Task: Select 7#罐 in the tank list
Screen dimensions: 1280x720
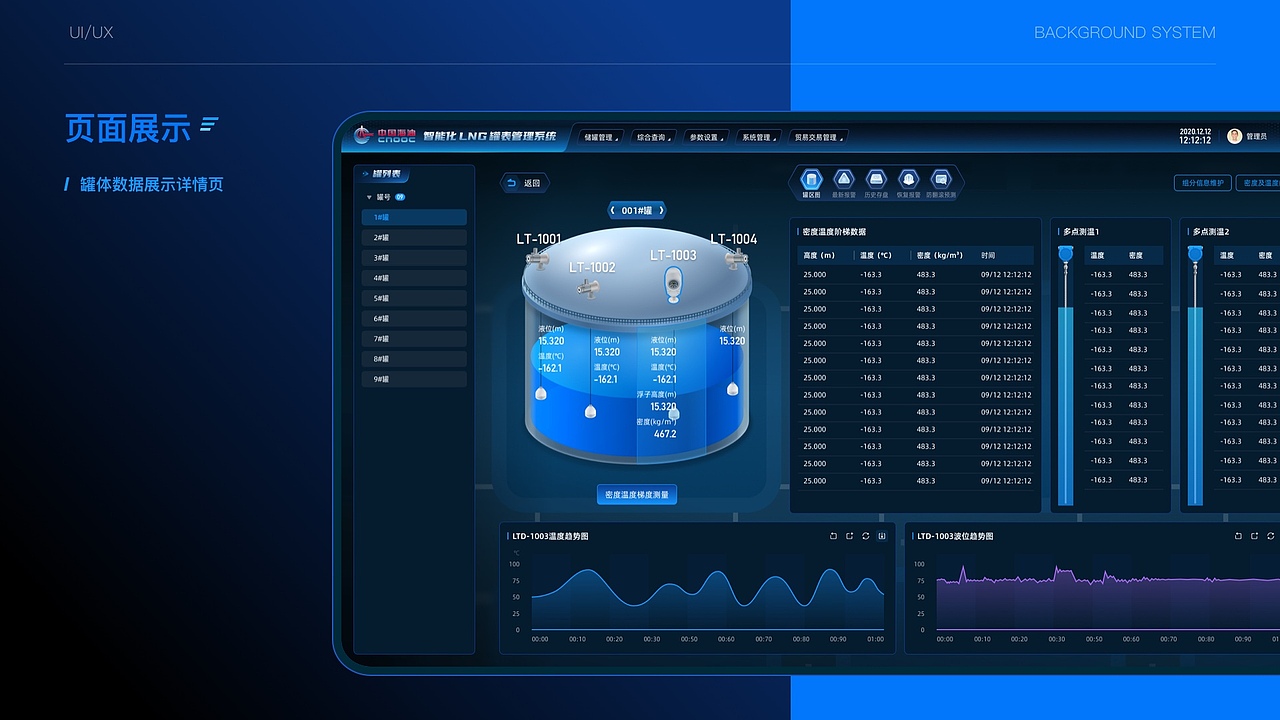Action: click(414, 339)
